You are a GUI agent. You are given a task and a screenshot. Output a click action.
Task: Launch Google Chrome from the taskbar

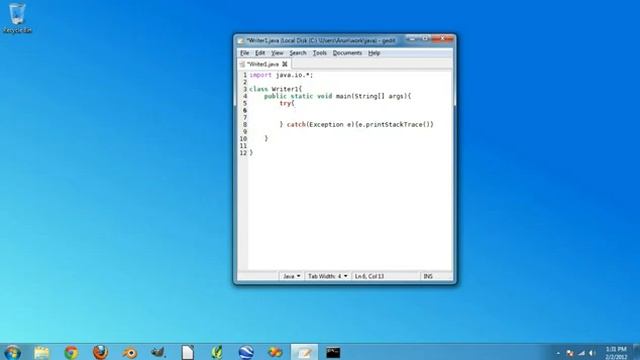coord(71,352)
